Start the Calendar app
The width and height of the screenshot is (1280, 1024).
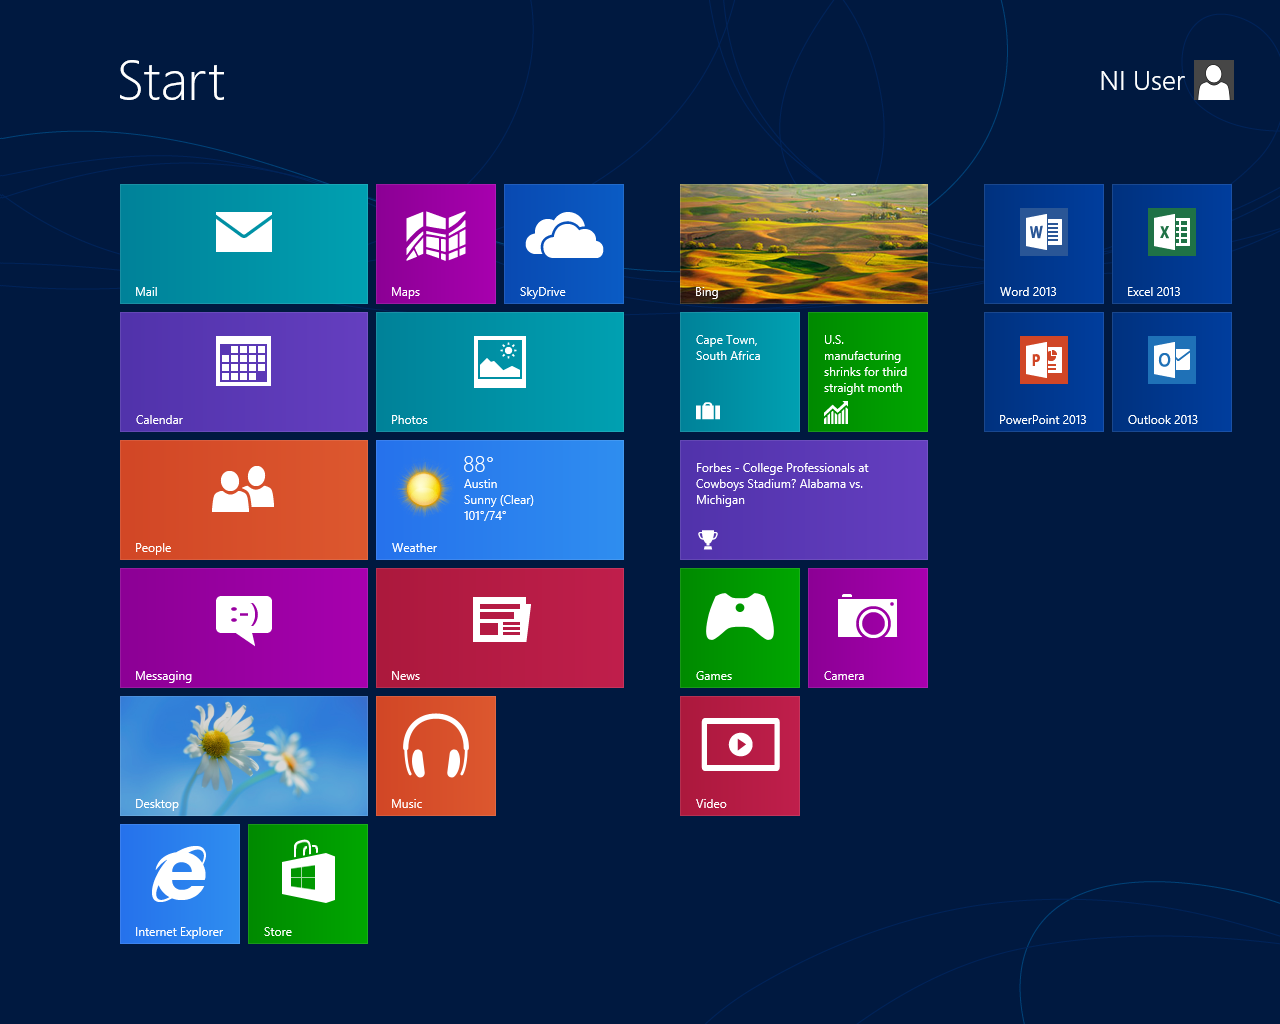pos(243,371)
